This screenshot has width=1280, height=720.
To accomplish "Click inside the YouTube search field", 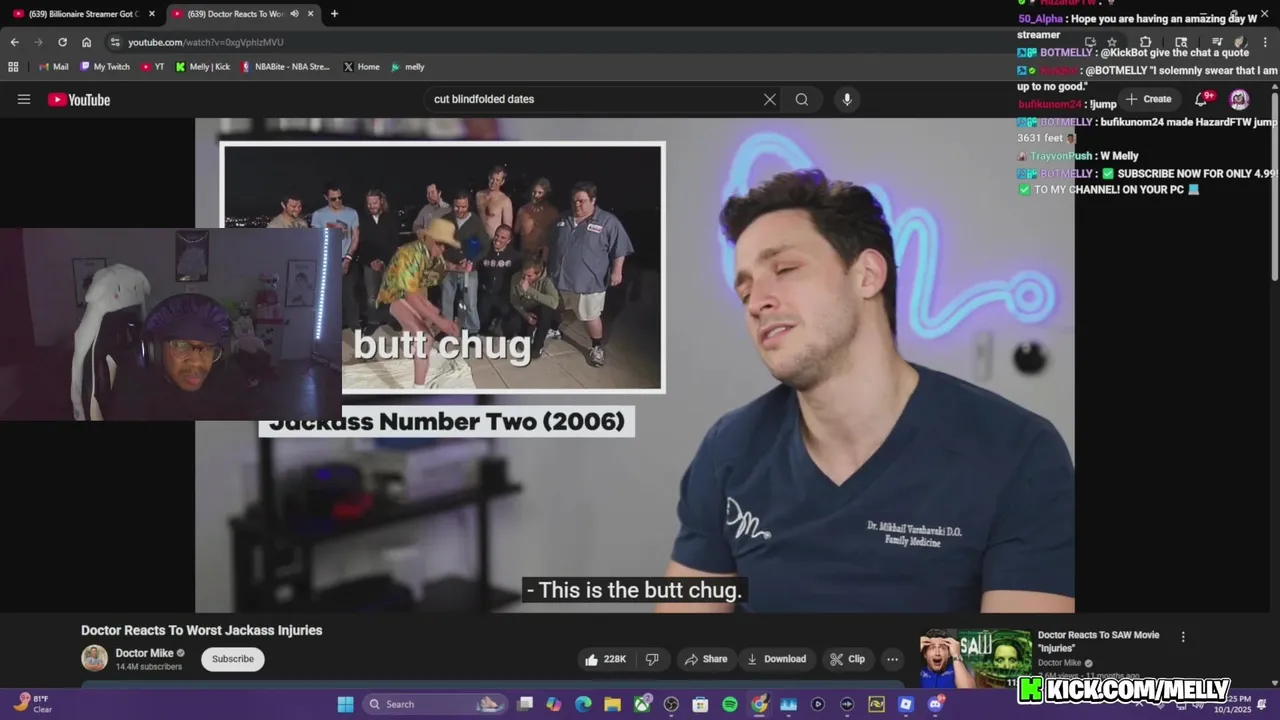I will pos(594,99).
